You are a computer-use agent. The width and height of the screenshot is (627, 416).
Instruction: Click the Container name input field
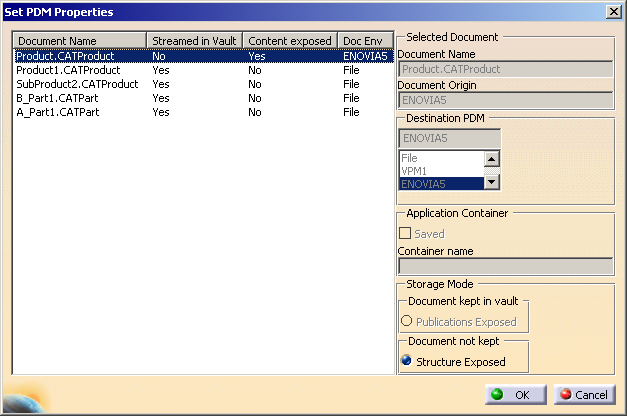coord(505,267)
